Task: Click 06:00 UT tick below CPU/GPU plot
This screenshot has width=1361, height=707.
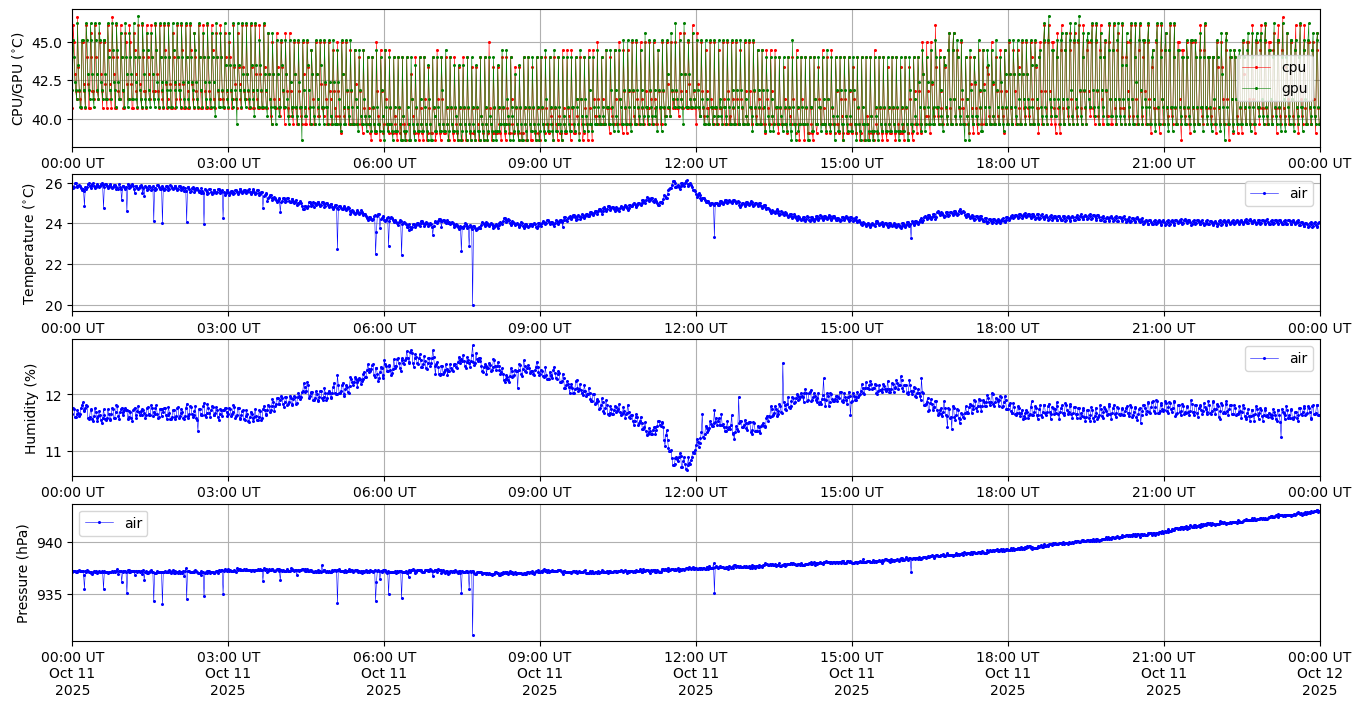Action: [383, 162]
